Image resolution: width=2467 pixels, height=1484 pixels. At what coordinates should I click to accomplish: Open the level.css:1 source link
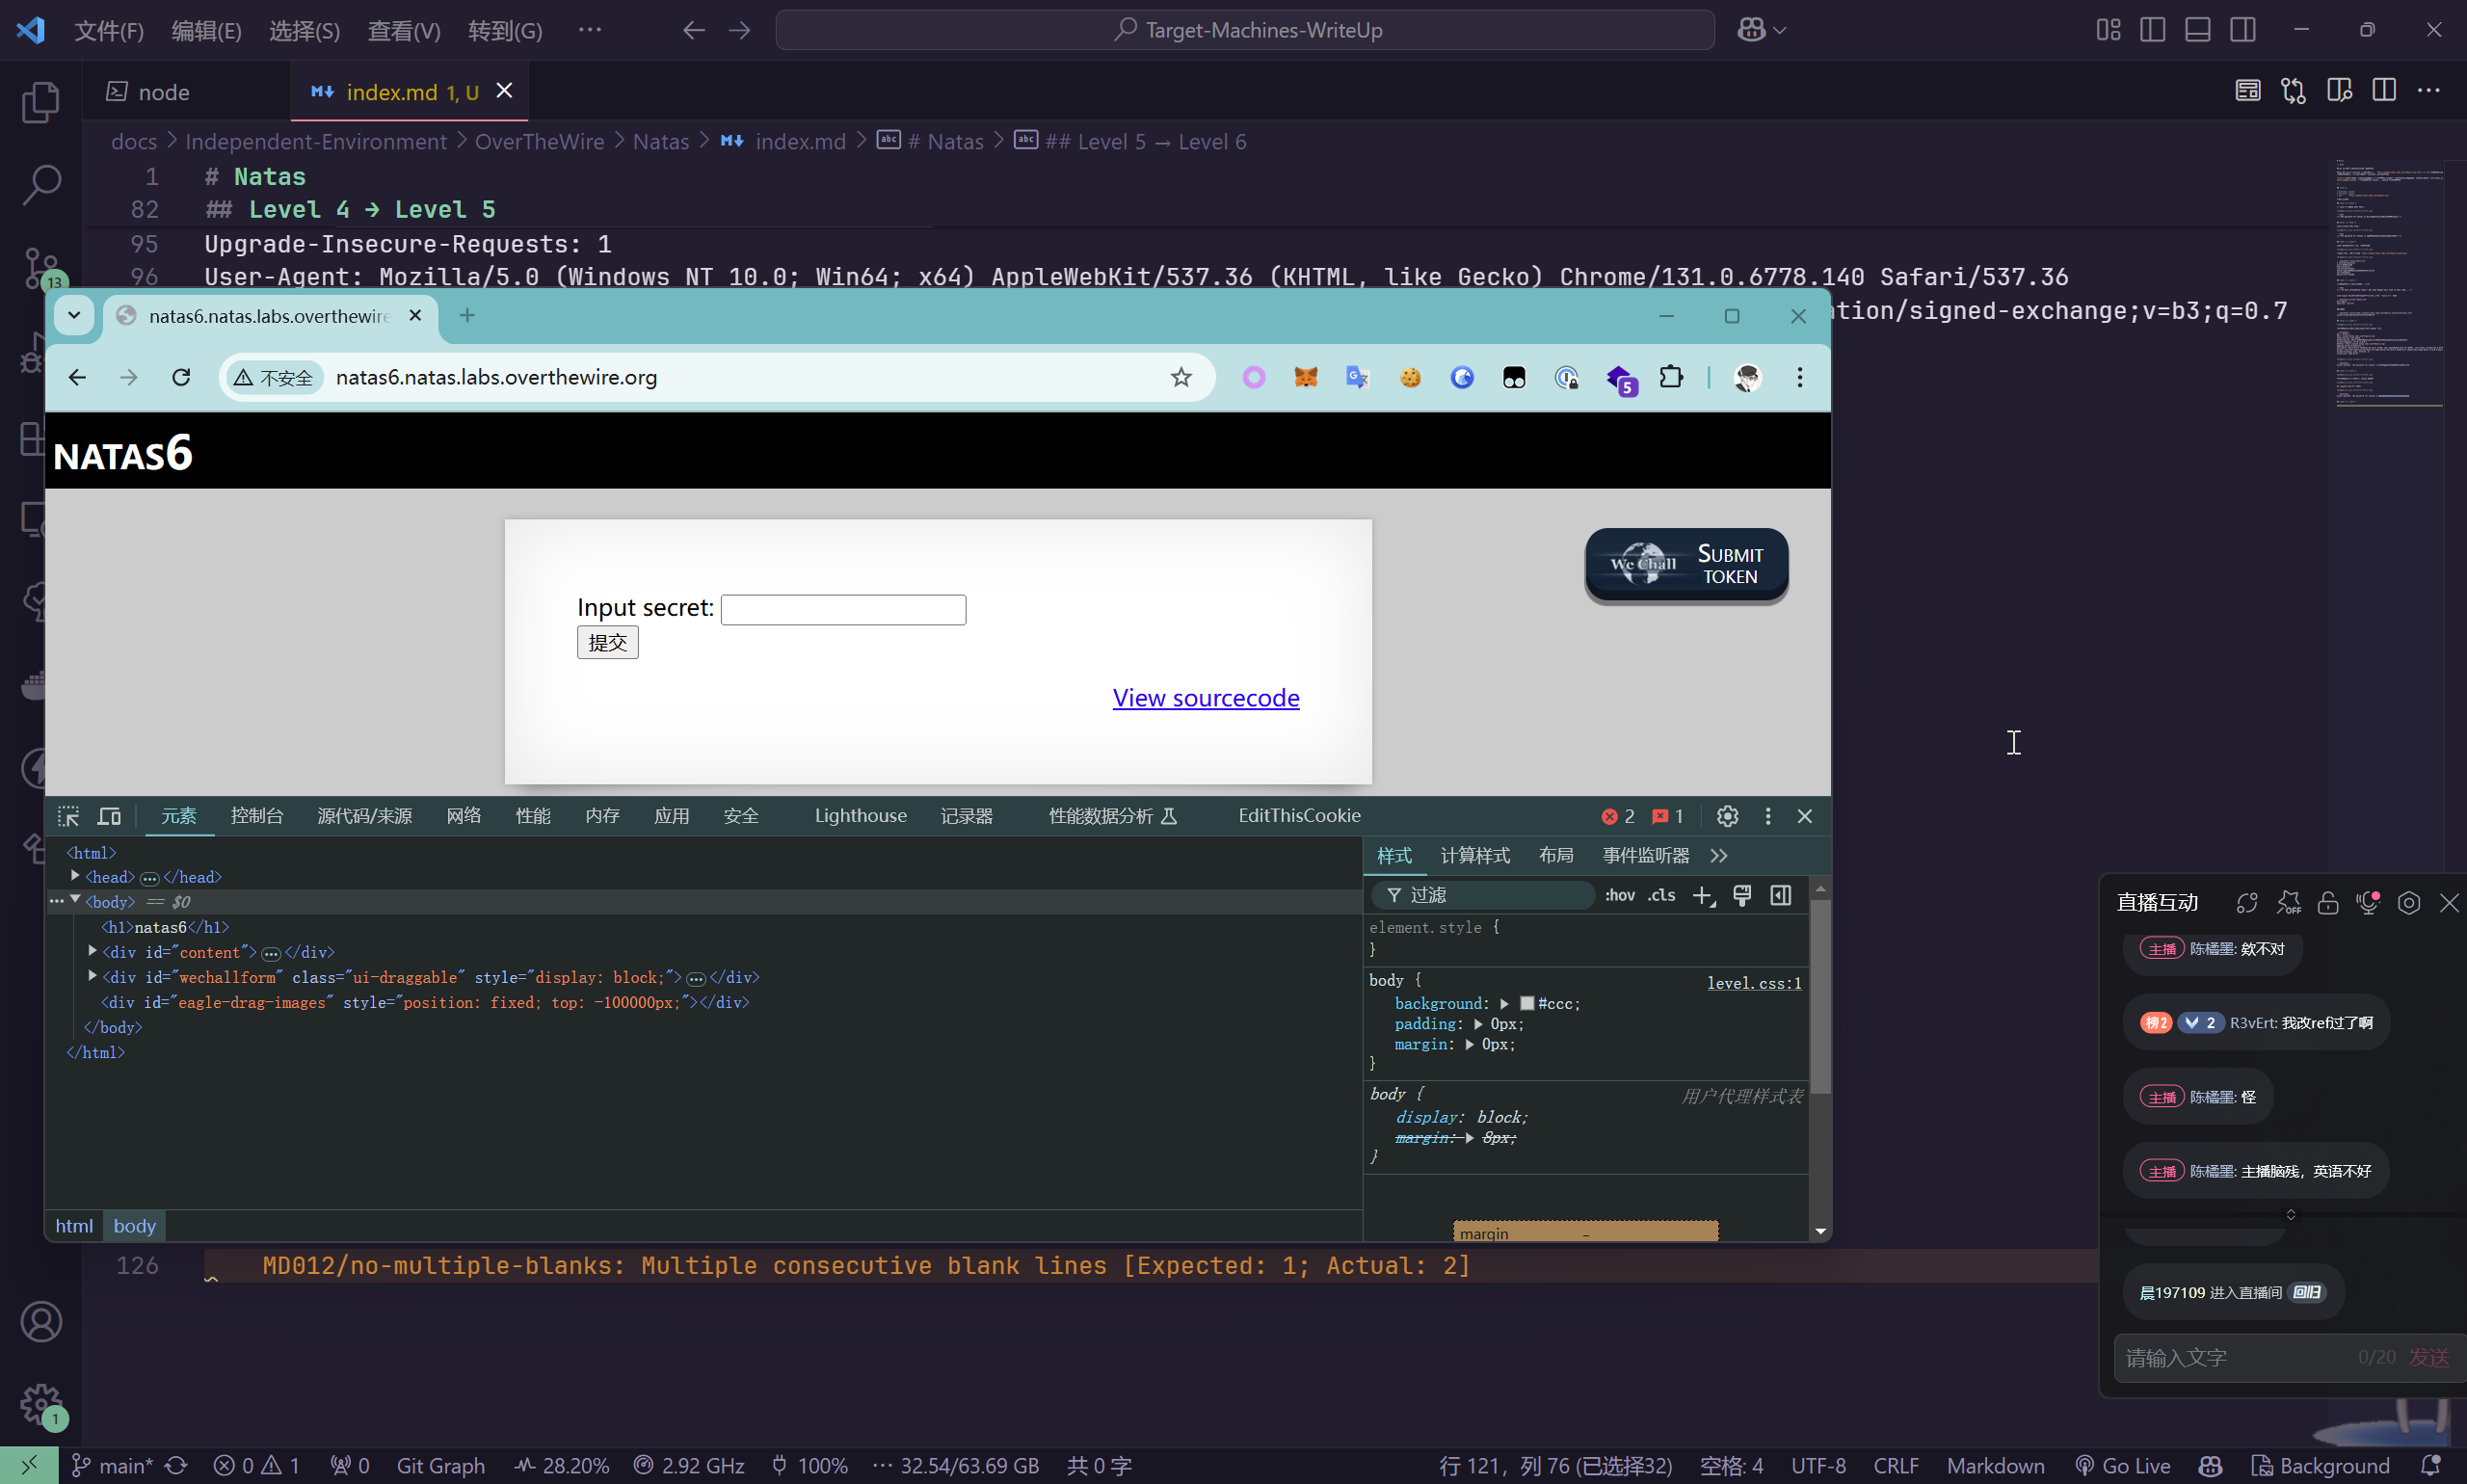coord(1754,983)
